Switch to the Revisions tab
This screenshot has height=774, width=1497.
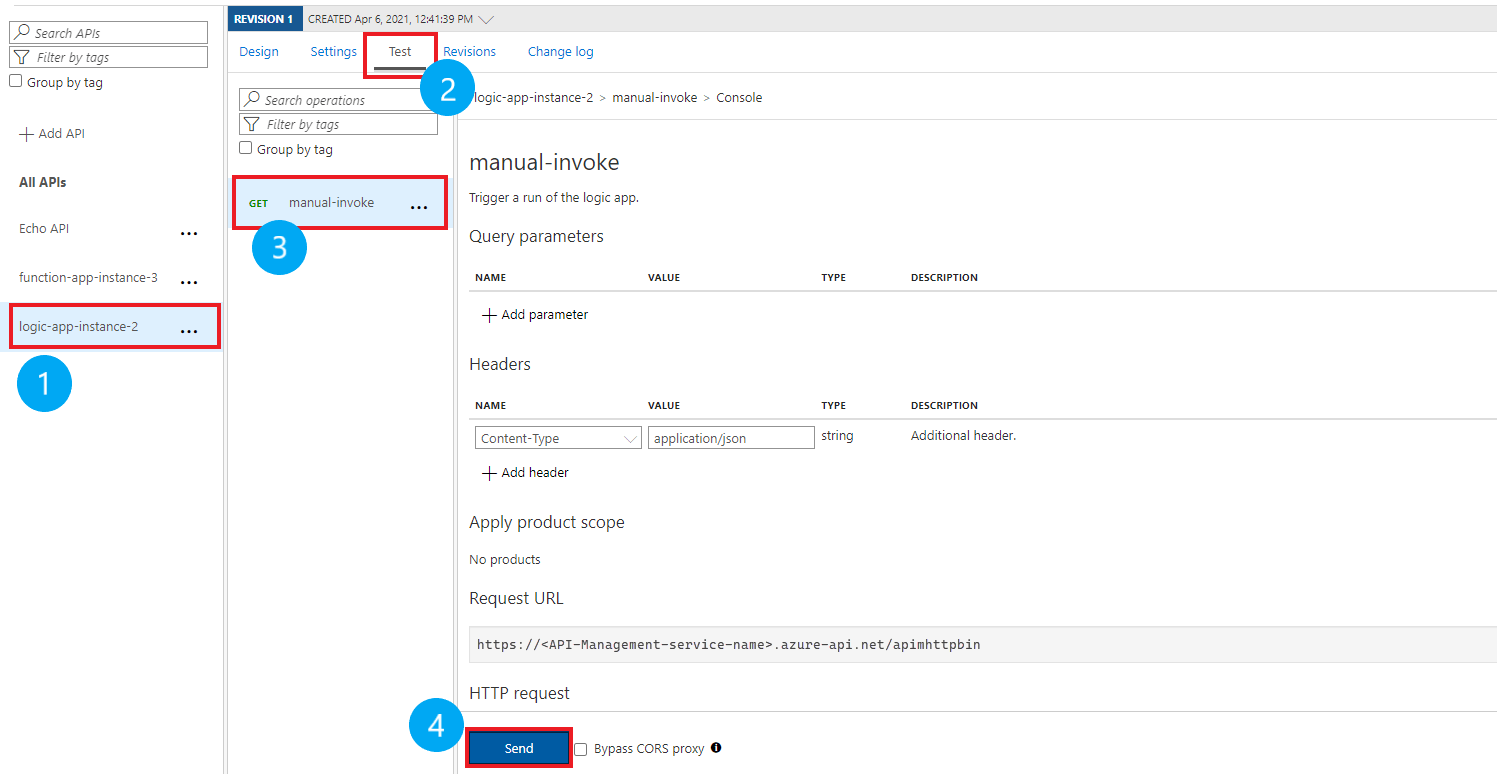tap(469, 51)
